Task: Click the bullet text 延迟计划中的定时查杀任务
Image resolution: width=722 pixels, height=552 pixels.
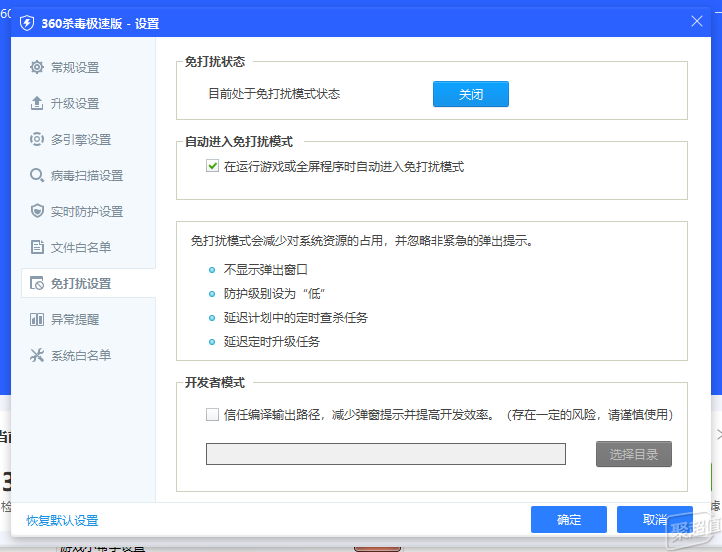Action: pyautogui.click(x=296, y=317)
